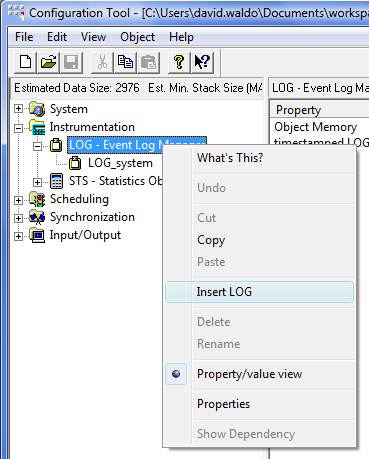The height and width of the screenshot is (459, 369).
Task: Click the What's This pointer help icon
Action: pos(202,62)
